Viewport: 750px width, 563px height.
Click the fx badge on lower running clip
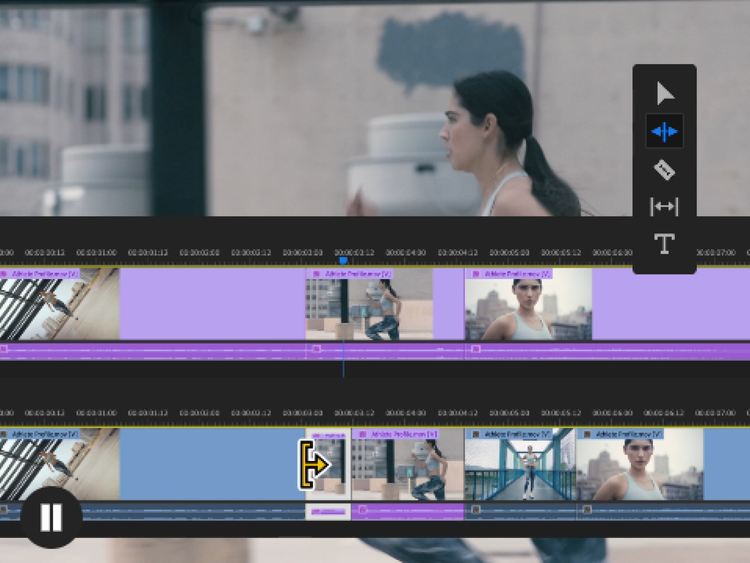click(x=363, y=434)
